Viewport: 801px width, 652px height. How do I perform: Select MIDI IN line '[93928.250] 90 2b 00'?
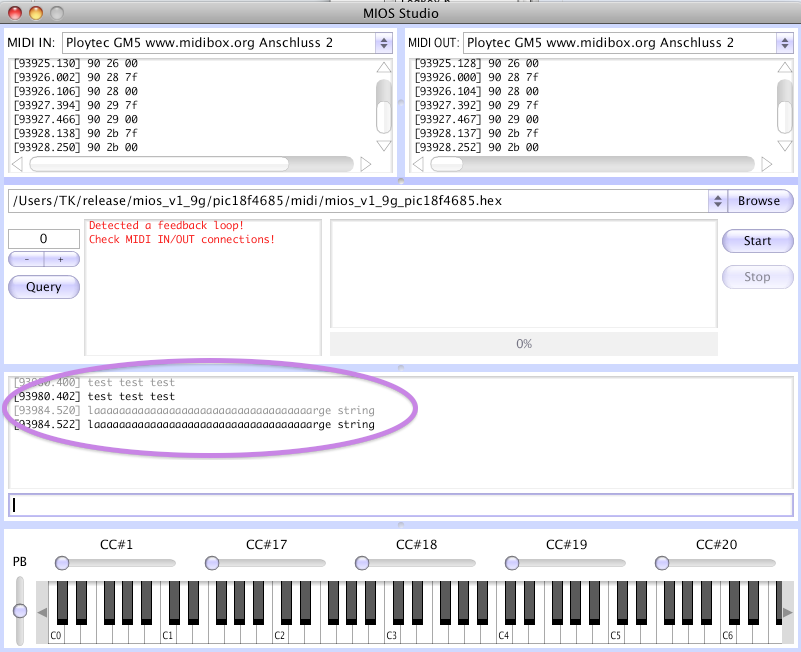tap(76, 147)
